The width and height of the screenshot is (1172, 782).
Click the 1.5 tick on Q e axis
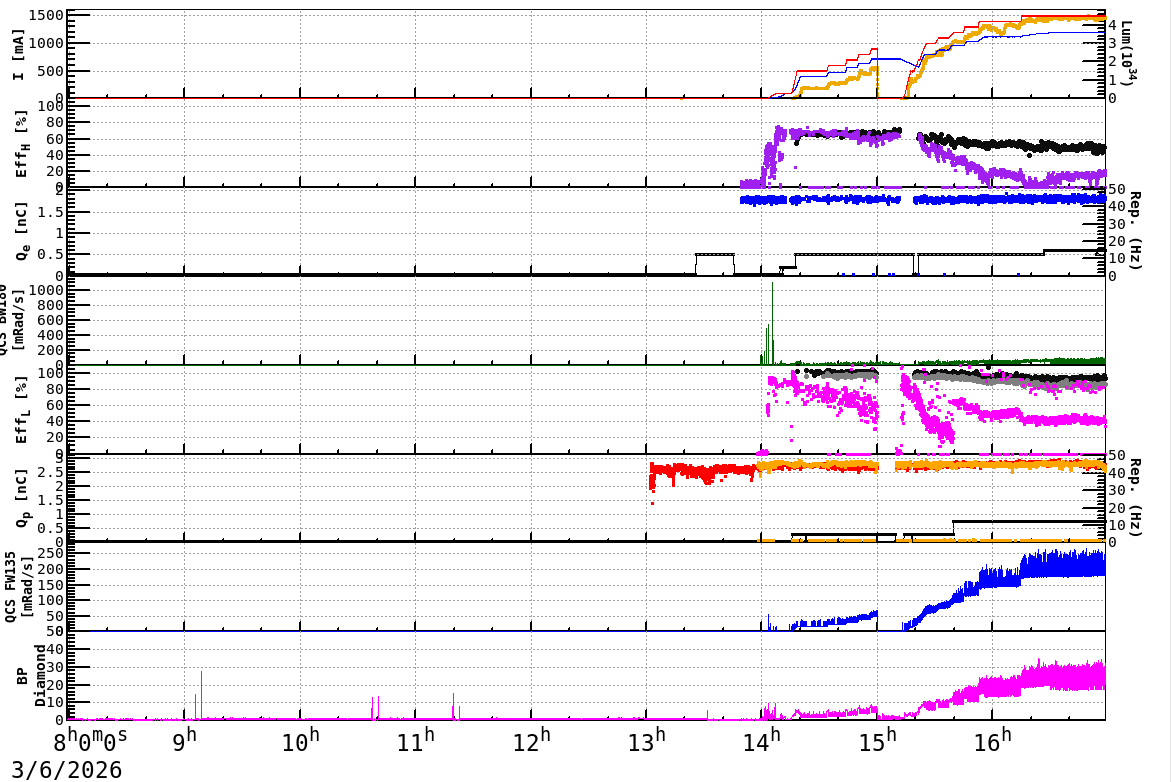click(50, 212)
